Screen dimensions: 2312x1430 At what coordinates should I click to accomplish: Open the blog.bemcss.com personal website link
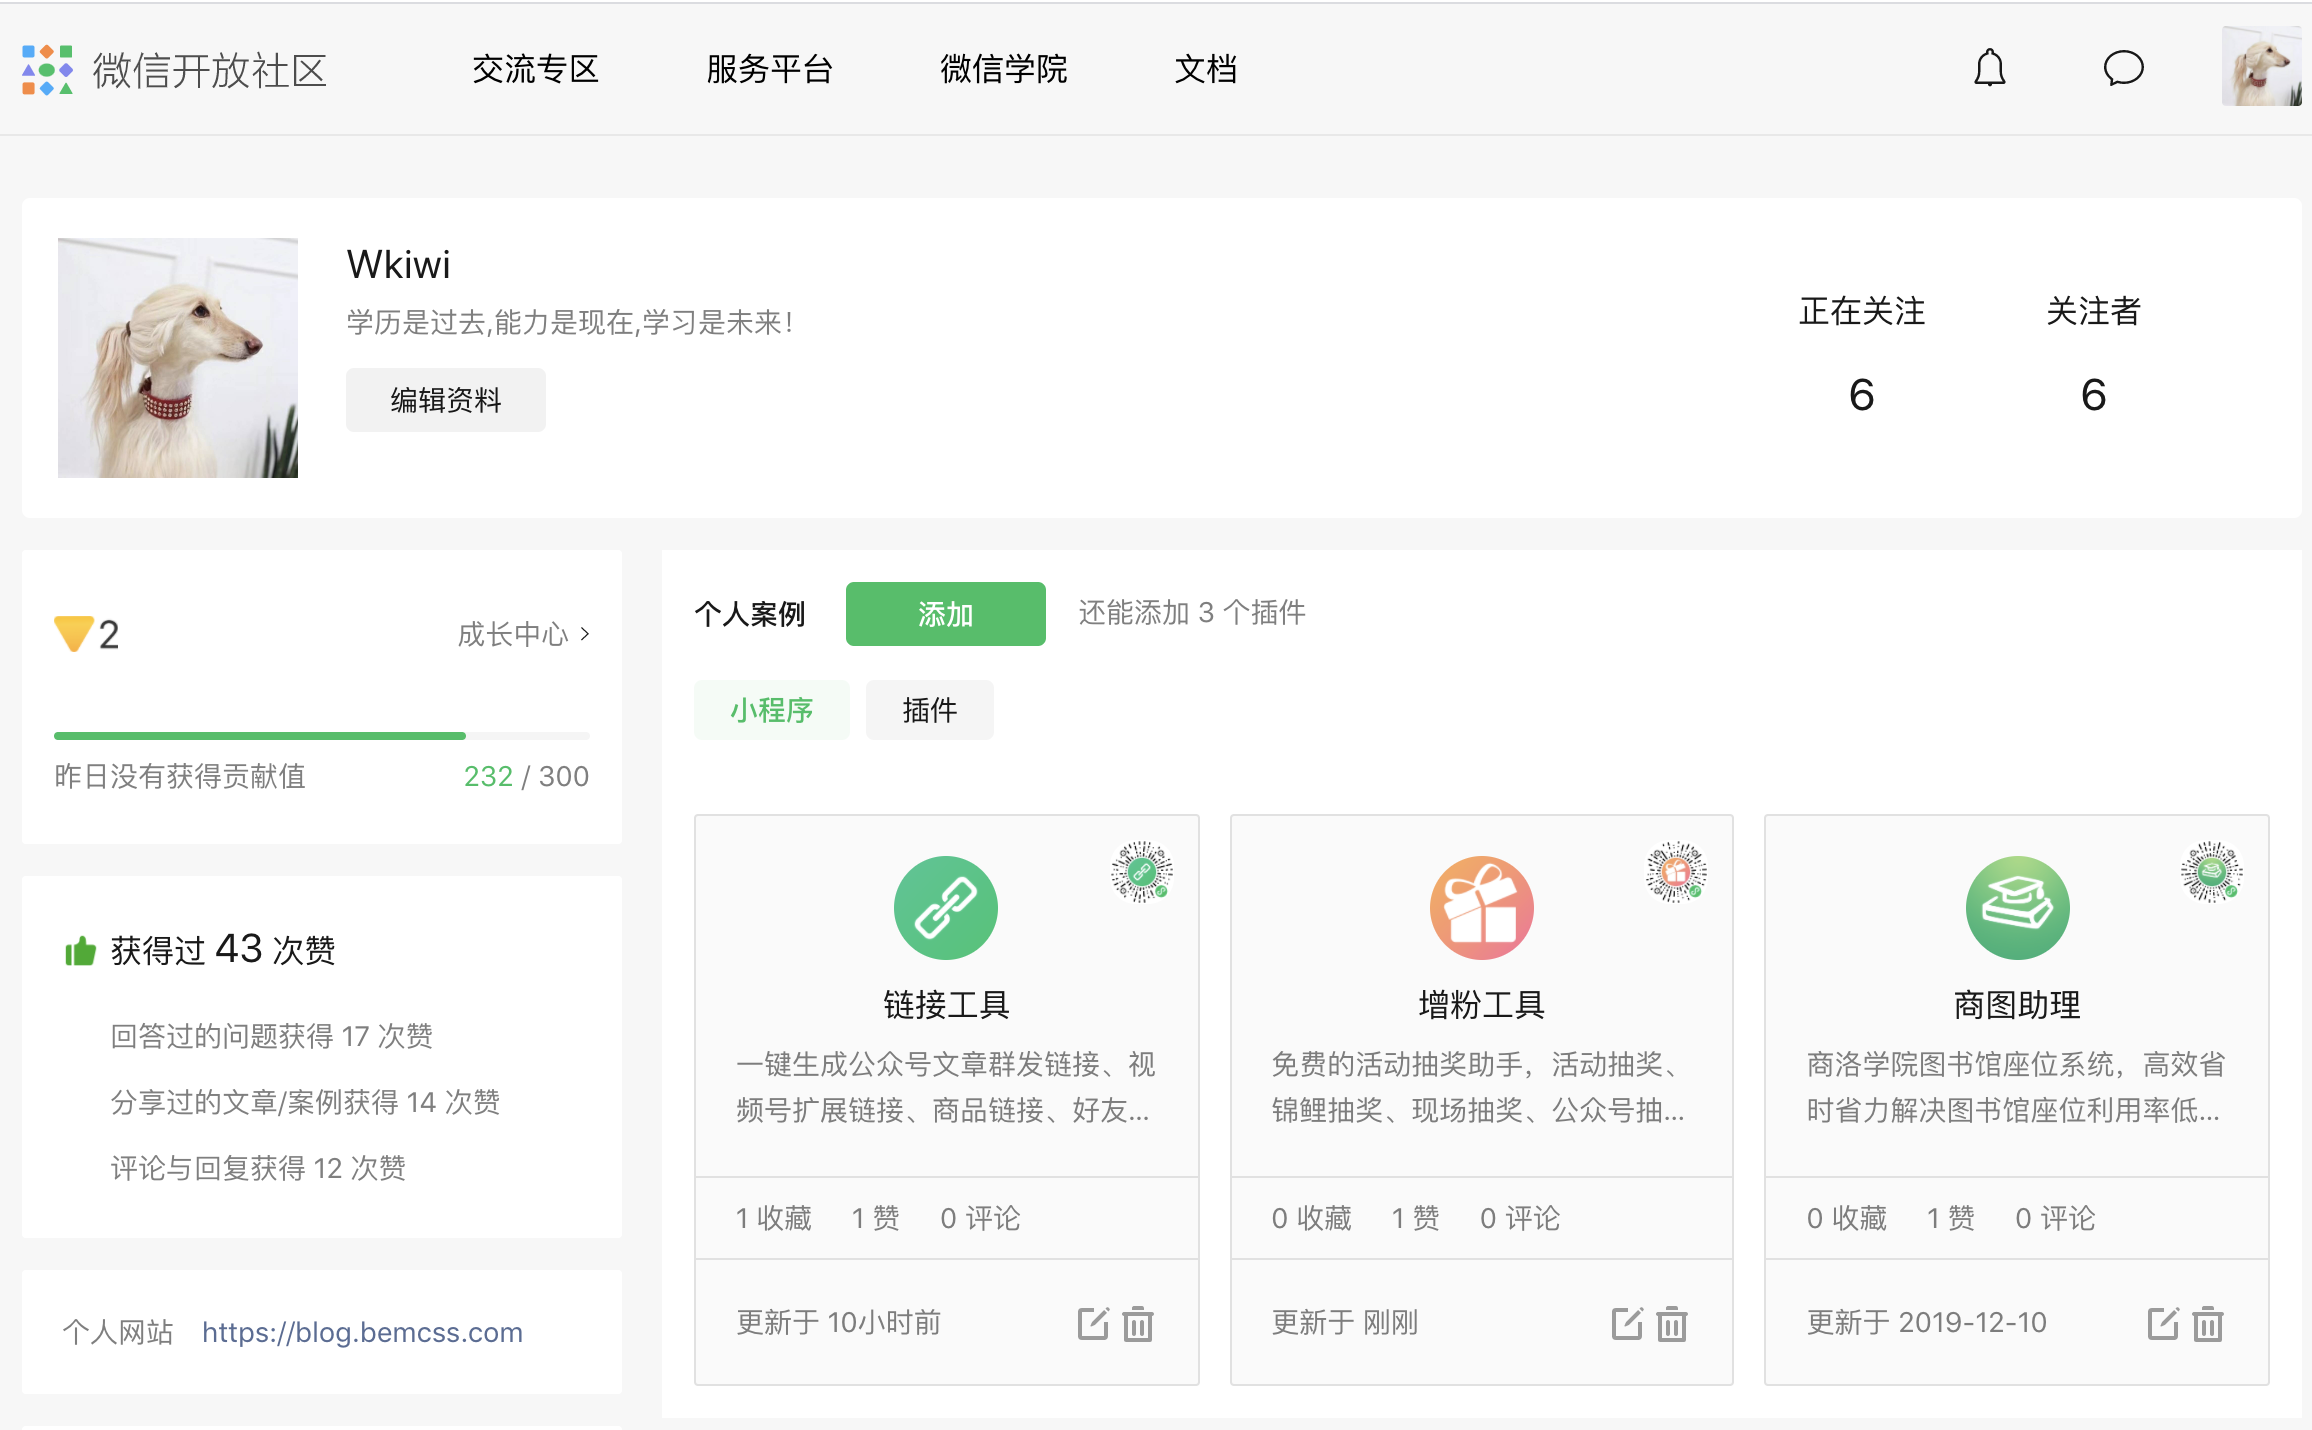[362, 1332]
